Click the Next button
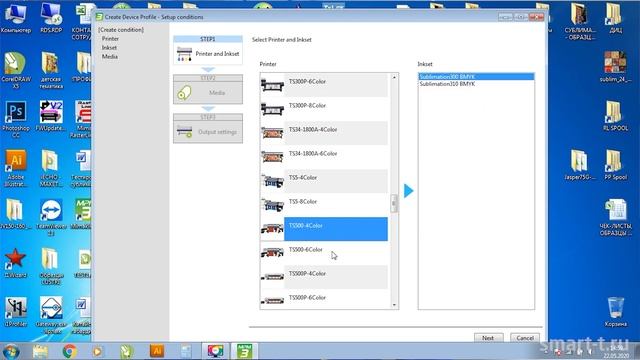This screenshot has height=360, width=640. point(488,338)
